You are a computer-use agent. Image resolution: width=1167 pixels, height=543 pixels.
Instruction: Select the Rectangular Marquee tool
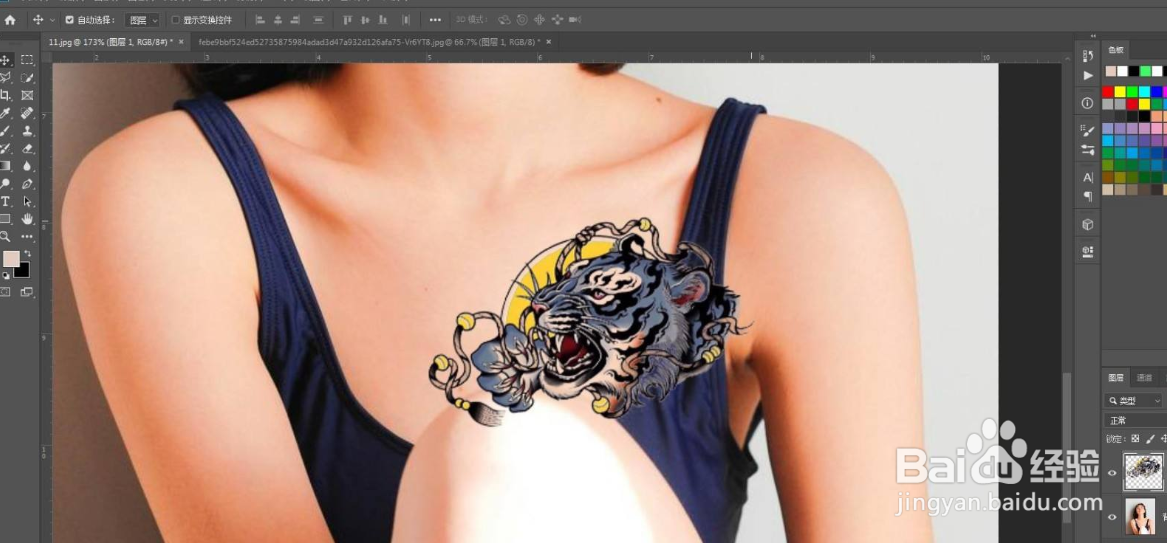coord(28,60)
